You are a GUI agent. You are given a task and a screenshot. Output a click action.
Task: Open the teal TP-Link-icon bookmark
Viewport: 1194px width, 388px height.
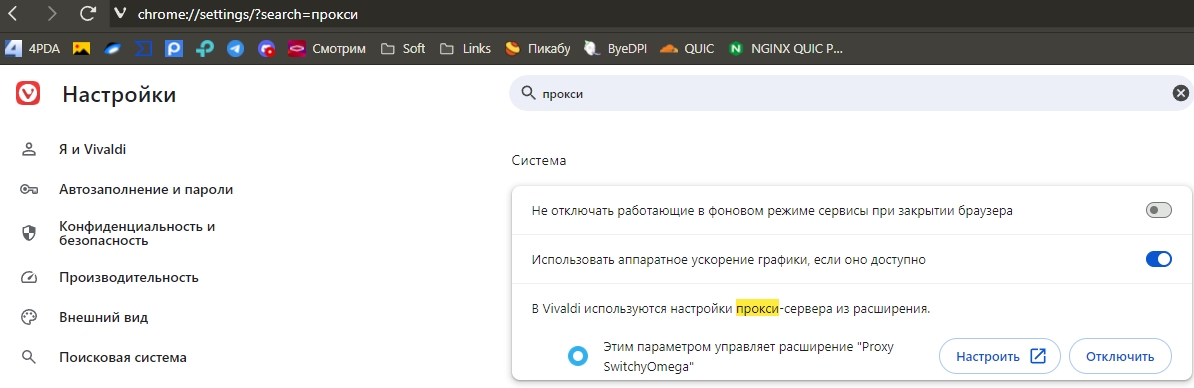pyautogui.click(x=205, y=49)
